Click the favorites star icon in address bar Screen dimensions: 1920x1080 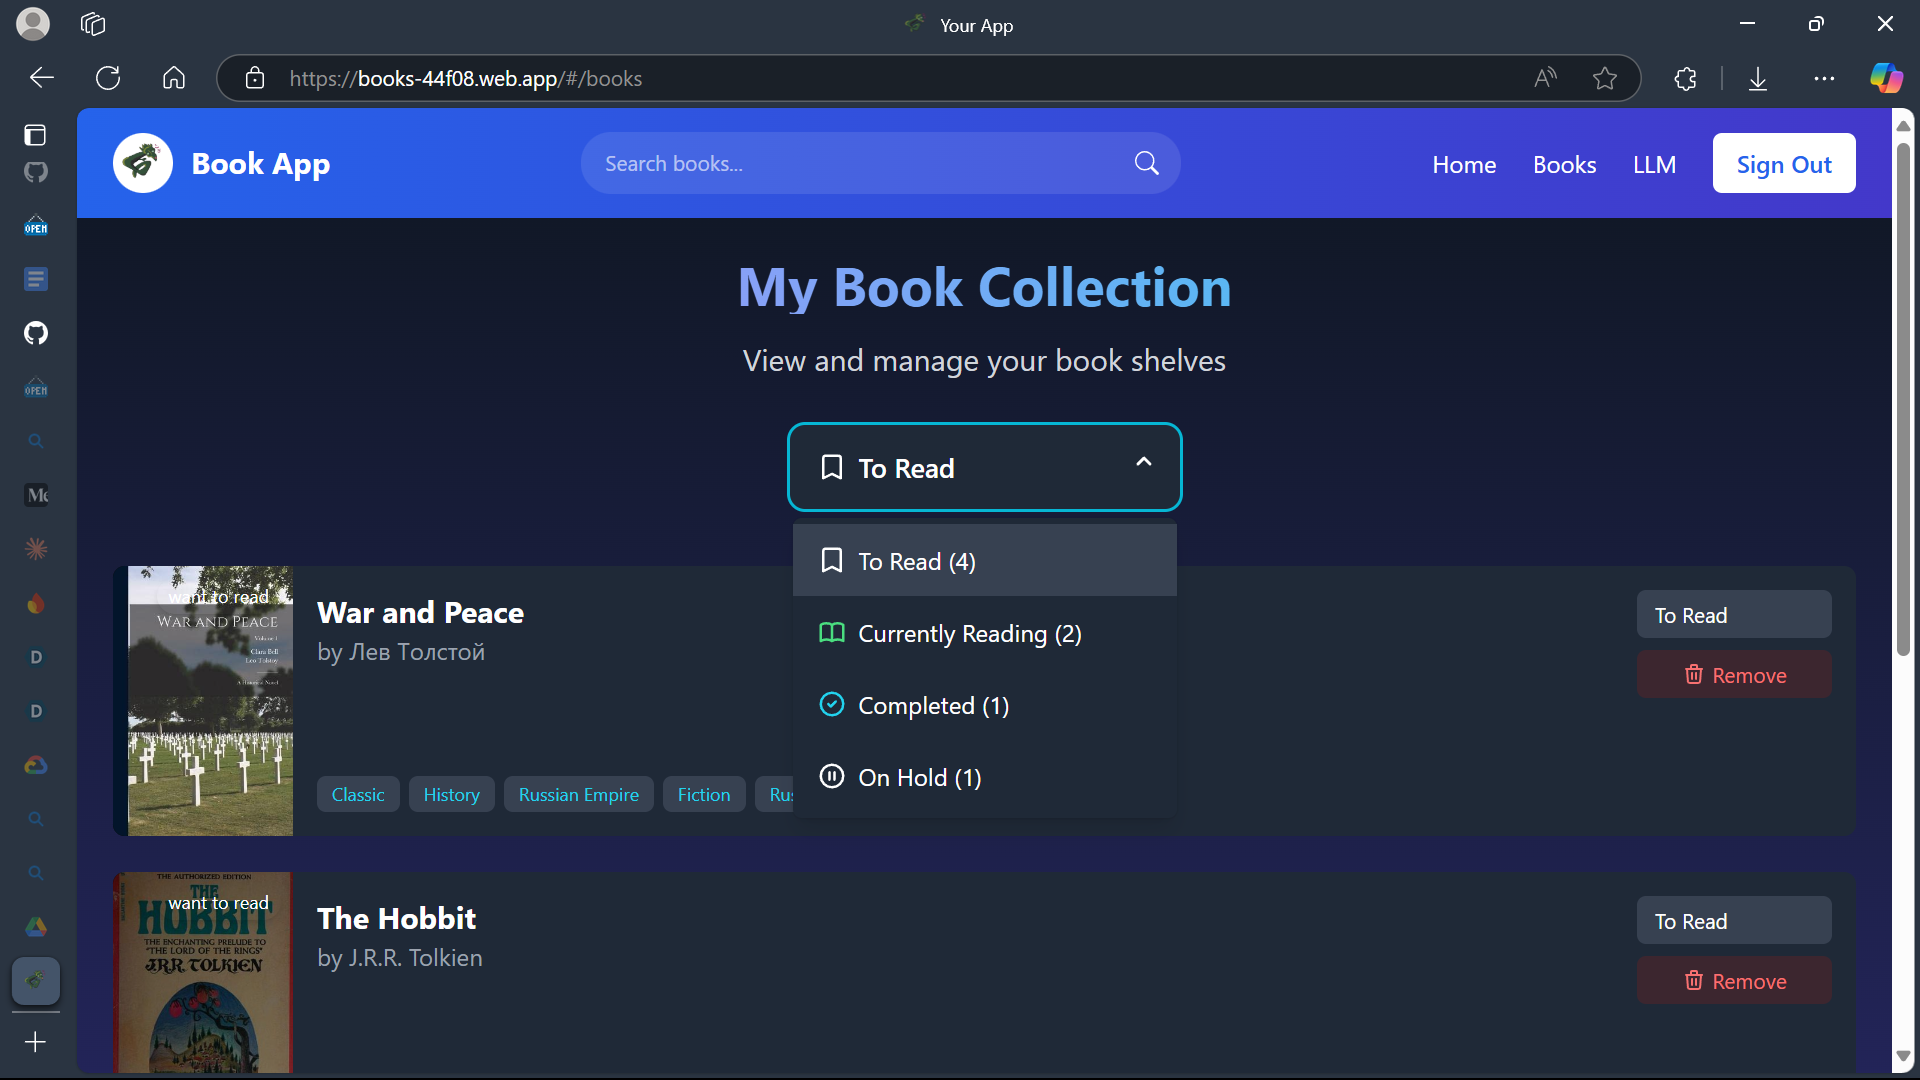(1605, 78)
